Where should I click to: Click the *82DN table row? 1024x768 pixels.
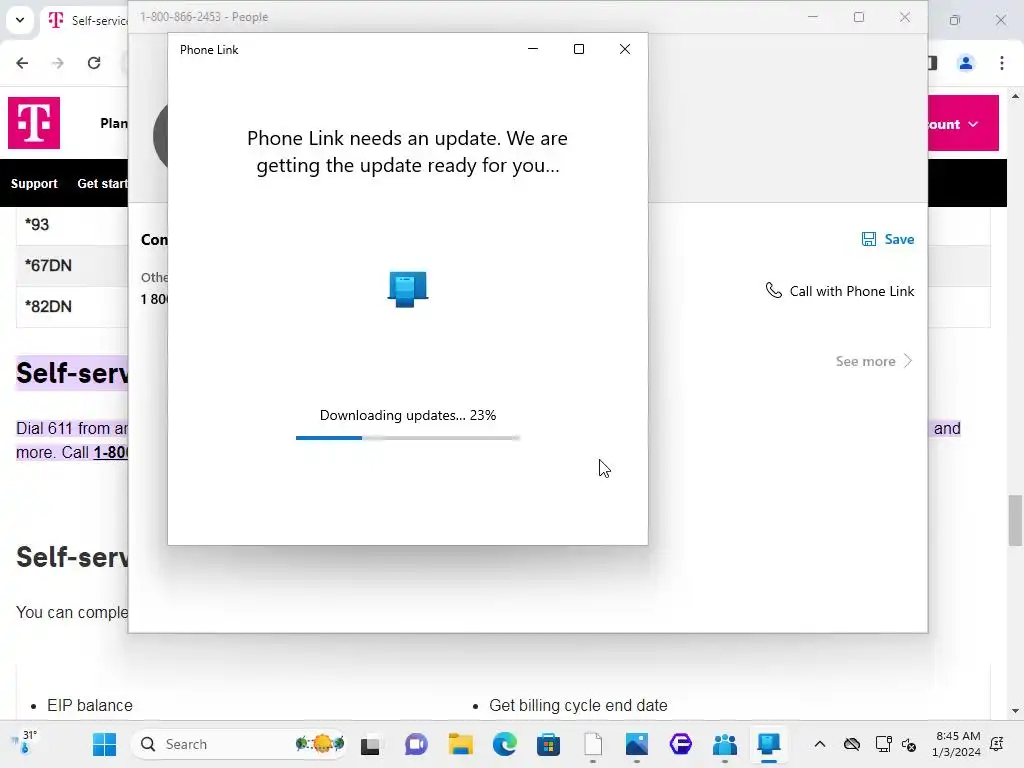coord(72,306)
